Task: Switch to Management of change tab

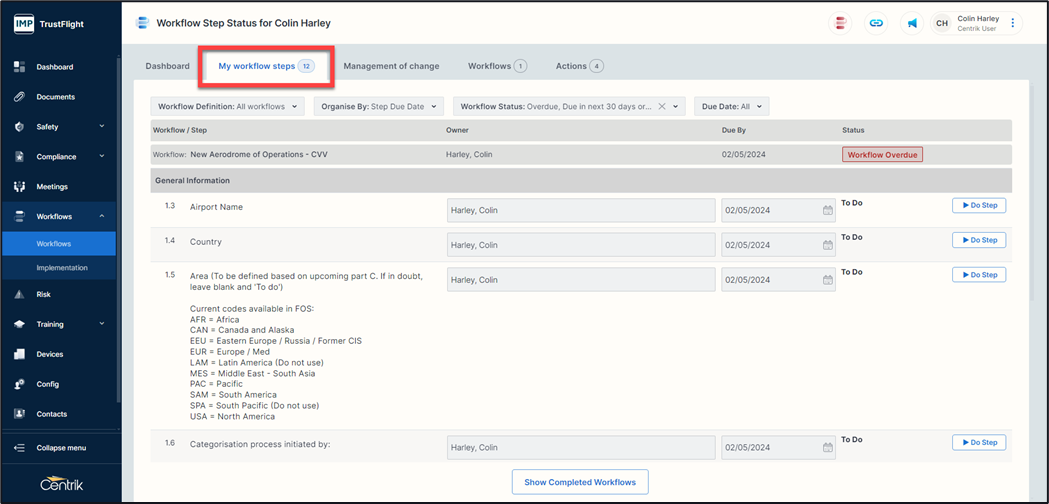Action: pyautogui.click(x=391, y=66)
